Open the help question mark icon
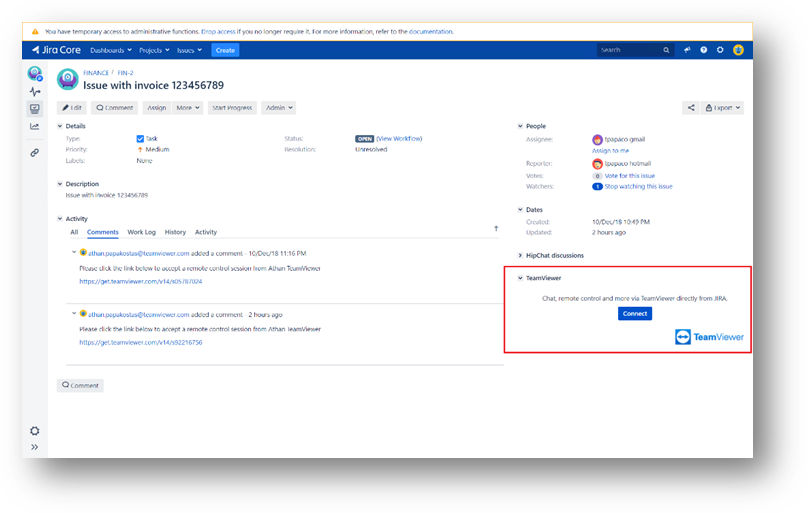Image resolution: width=808 pixels, height=513 pixels. tap(703, 50)
